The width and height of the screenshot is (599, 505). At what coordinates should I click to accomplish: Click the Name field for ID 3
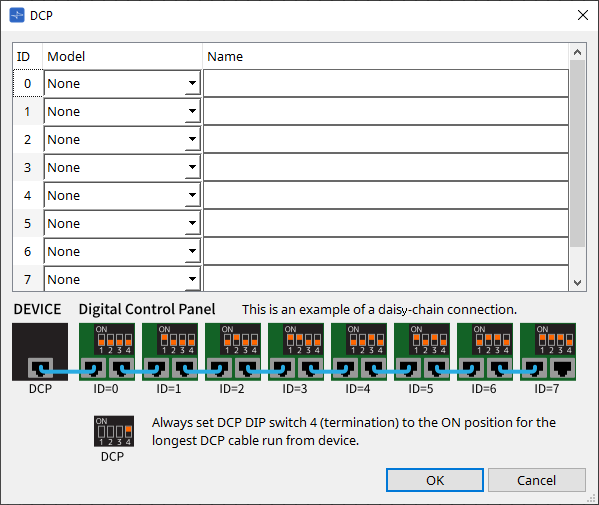pos(386,167)
